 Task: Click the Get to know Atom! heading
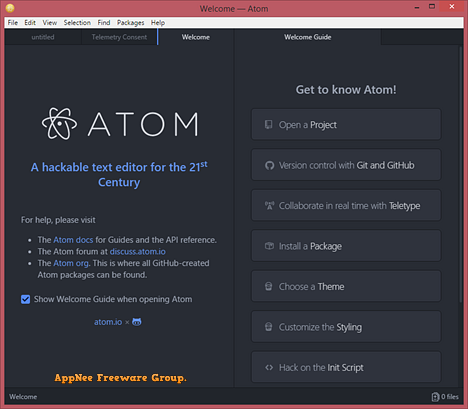[x=346, y=90]
